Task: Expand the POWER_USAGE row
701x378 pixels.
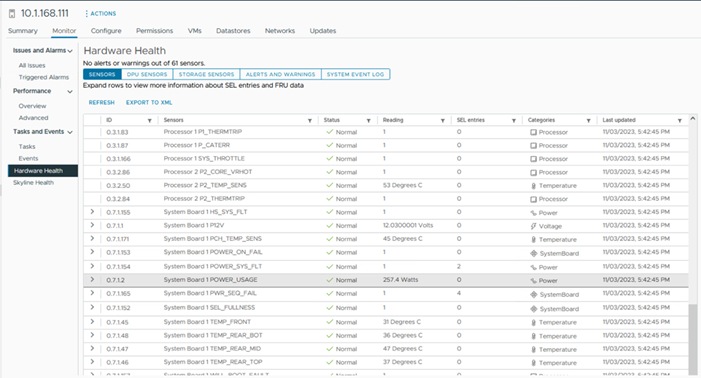Action: (92, 280)
